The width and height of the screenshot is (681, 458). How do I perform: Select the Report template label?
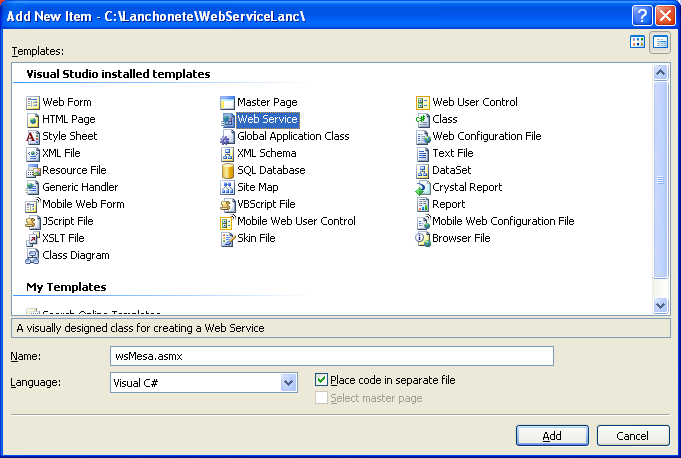point(448,204)
